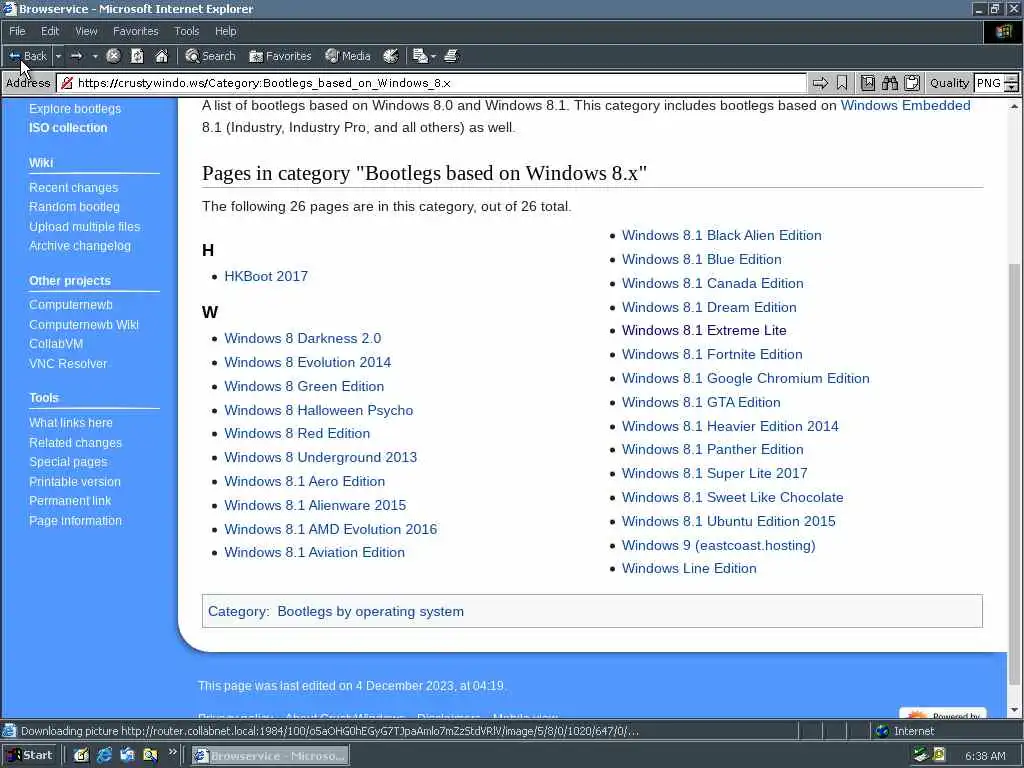Click the Mail toolbar icon
The image size is (1024, 768).
420,56
